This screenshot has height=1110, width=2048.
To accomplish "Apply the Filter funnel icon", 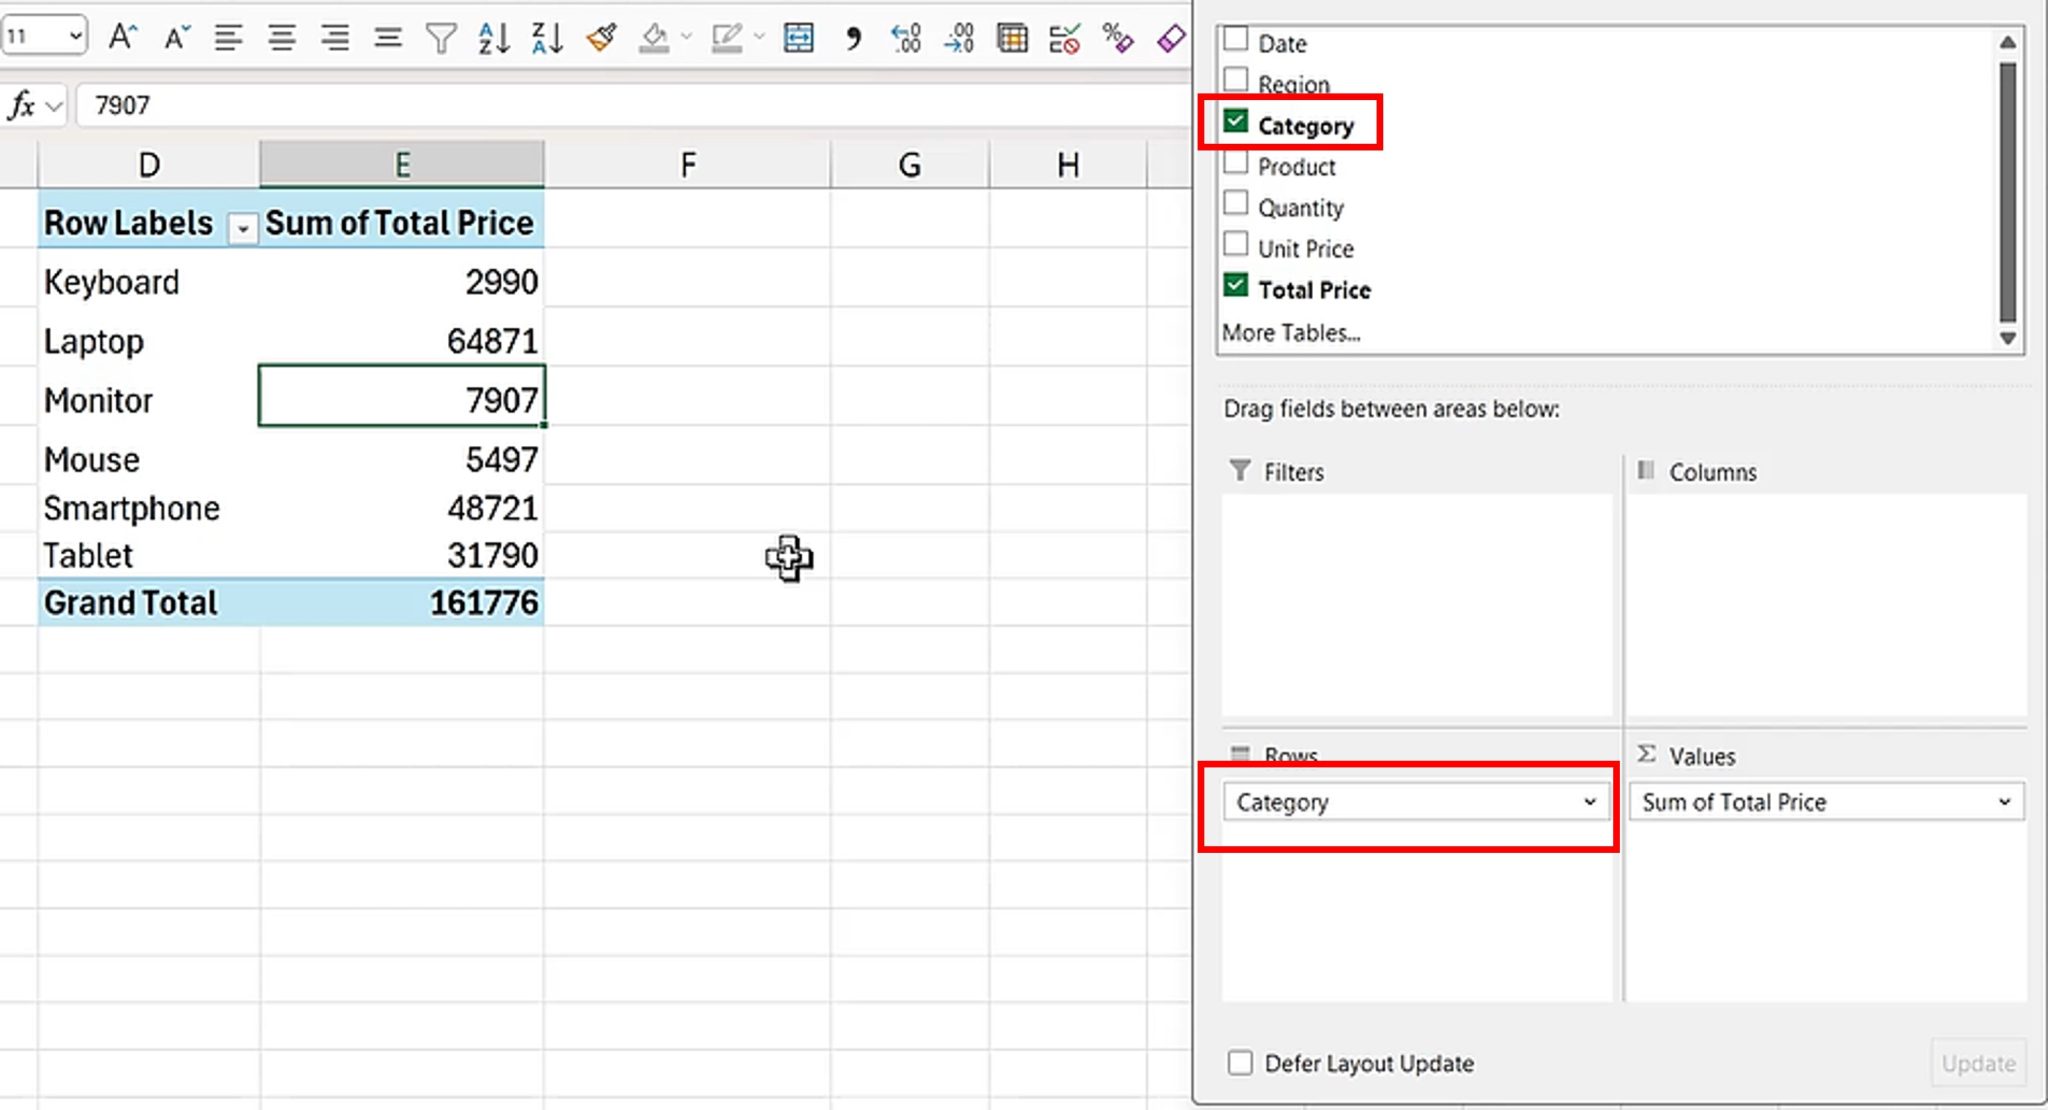I will coord(440,39).
